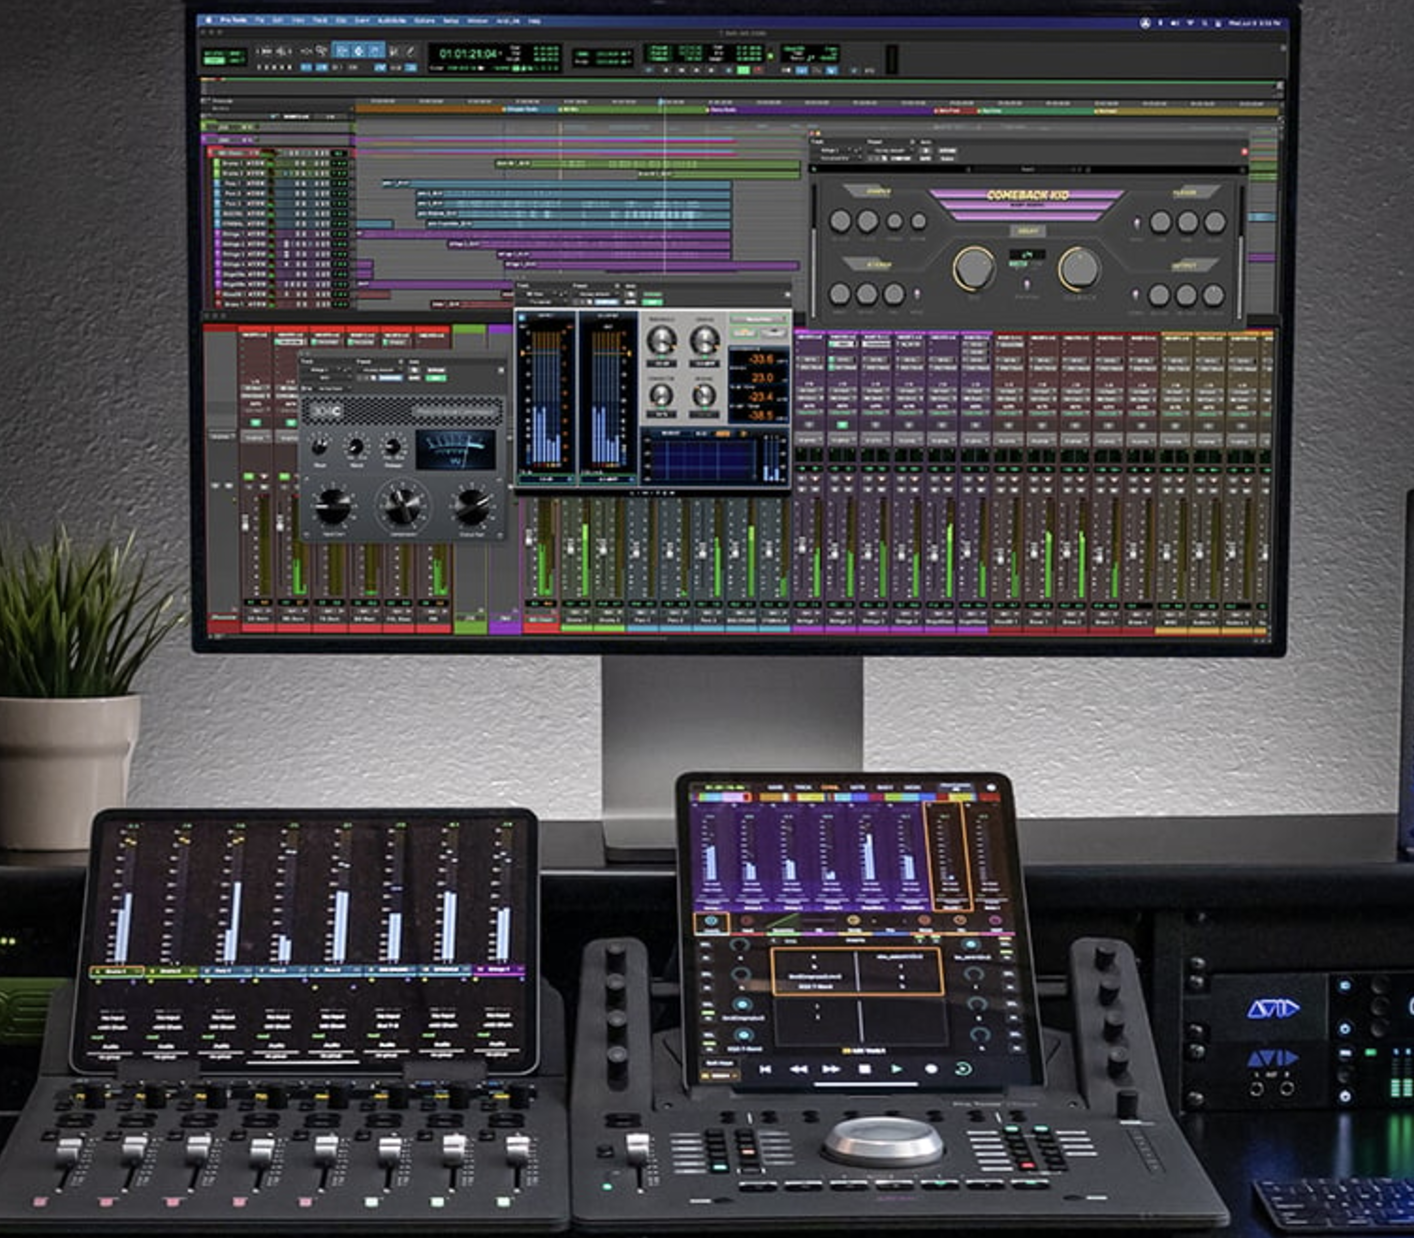
Task: Select the orange-highlighted track name on the left iPad
Action: tap(116, 971)
